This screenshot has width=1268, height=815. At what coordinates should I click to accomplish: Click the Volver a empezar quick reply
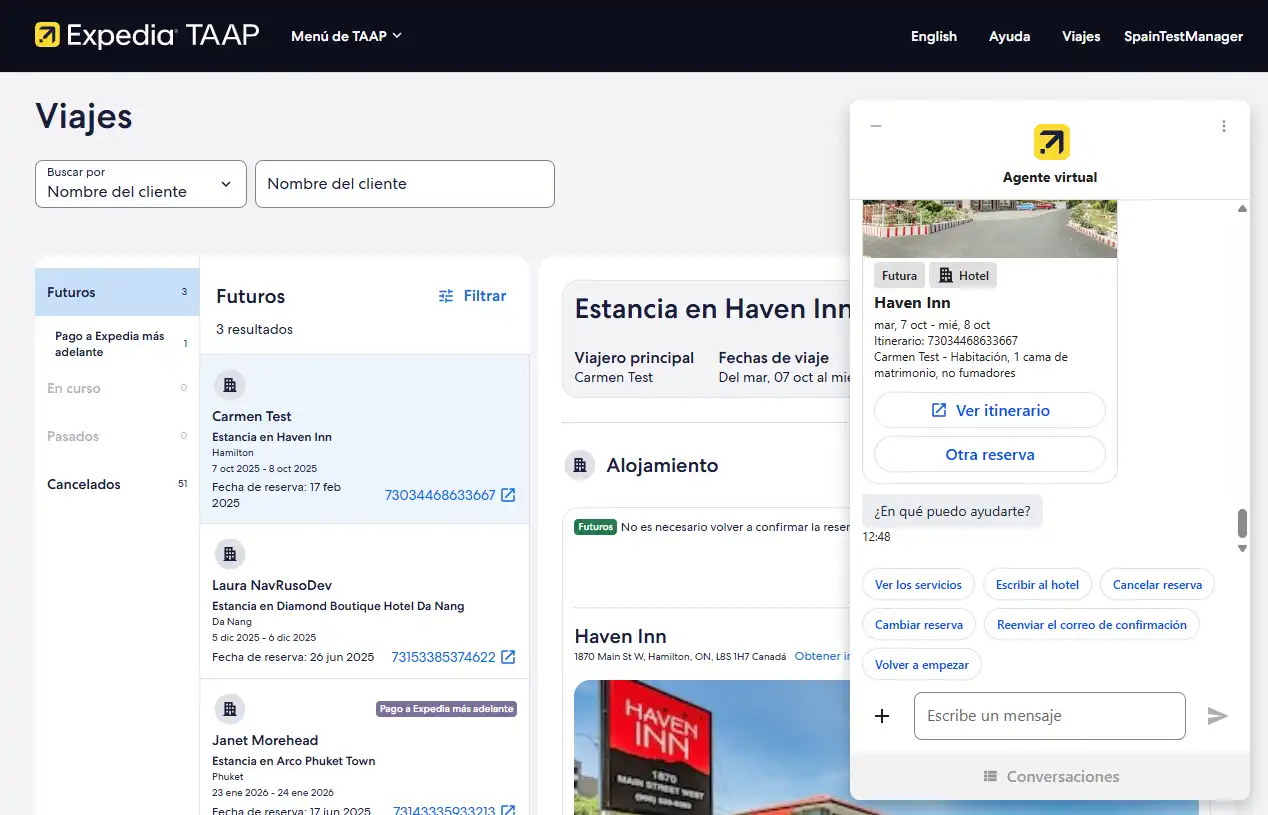point(922,665)
